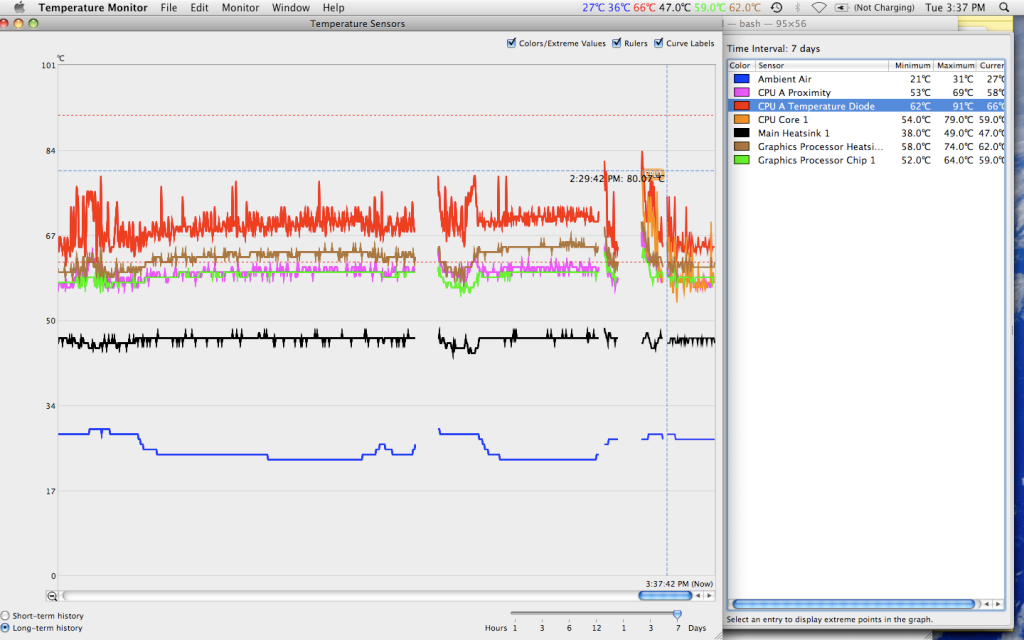The image size is (1024, 640).
Task: Sort by the Maximum column header
Action: pos(954,65)
